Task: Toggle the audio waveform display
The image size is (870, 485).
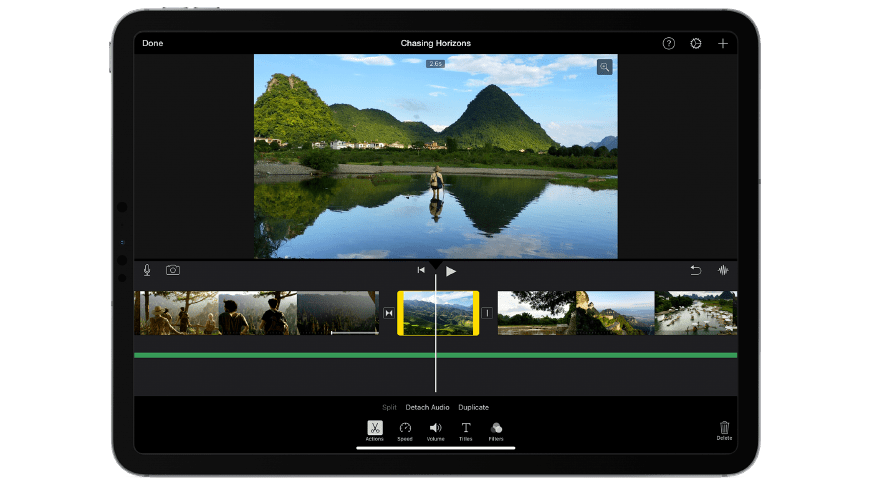Action: tap(723, 270)
